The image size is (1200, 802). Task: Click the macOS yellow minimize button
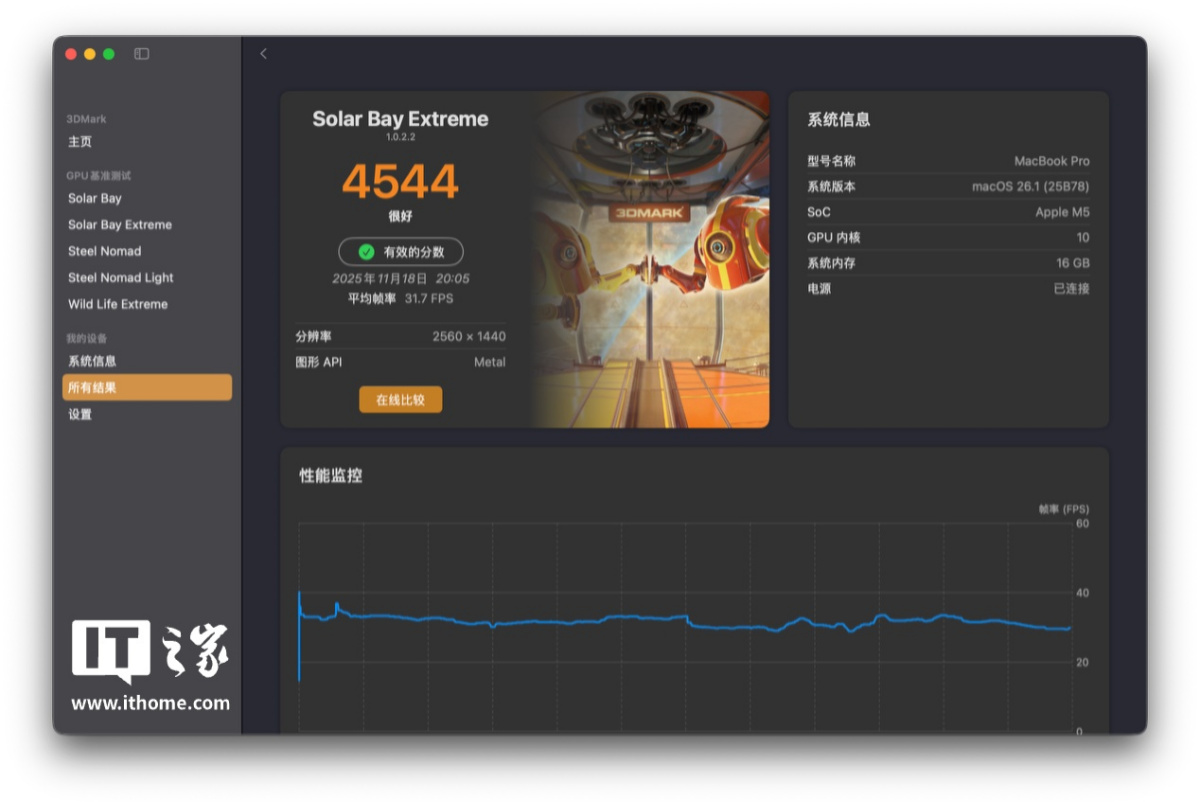click(x=90, y=54)
